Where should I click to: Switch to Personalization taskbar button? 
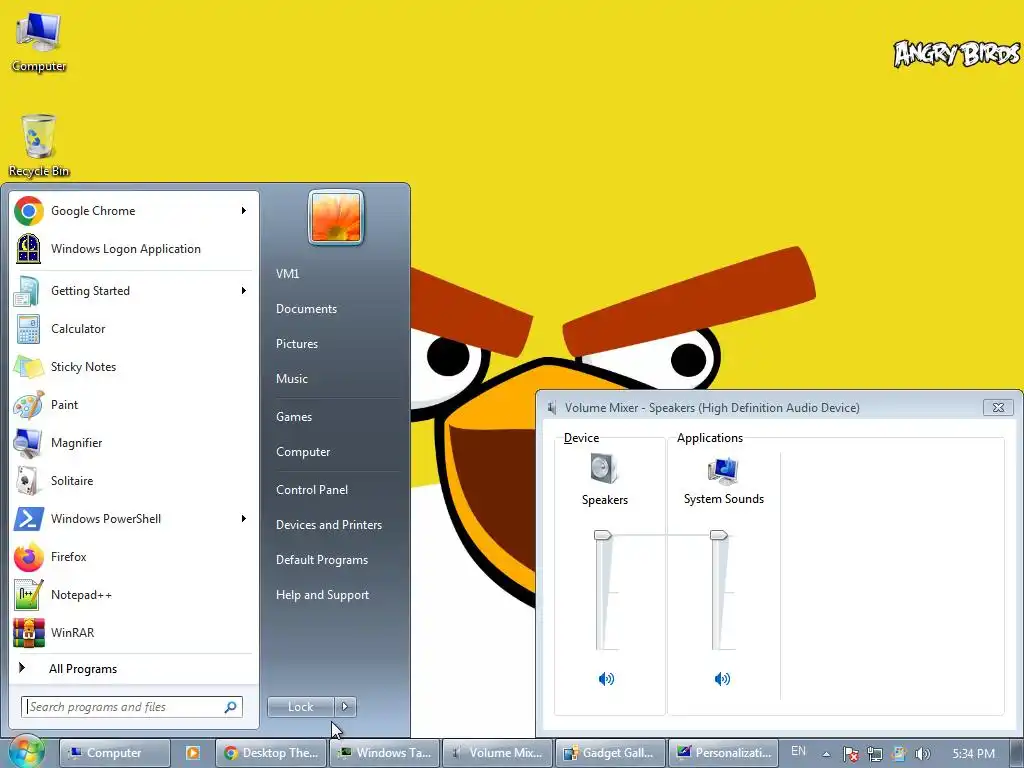tap(724, 753)
